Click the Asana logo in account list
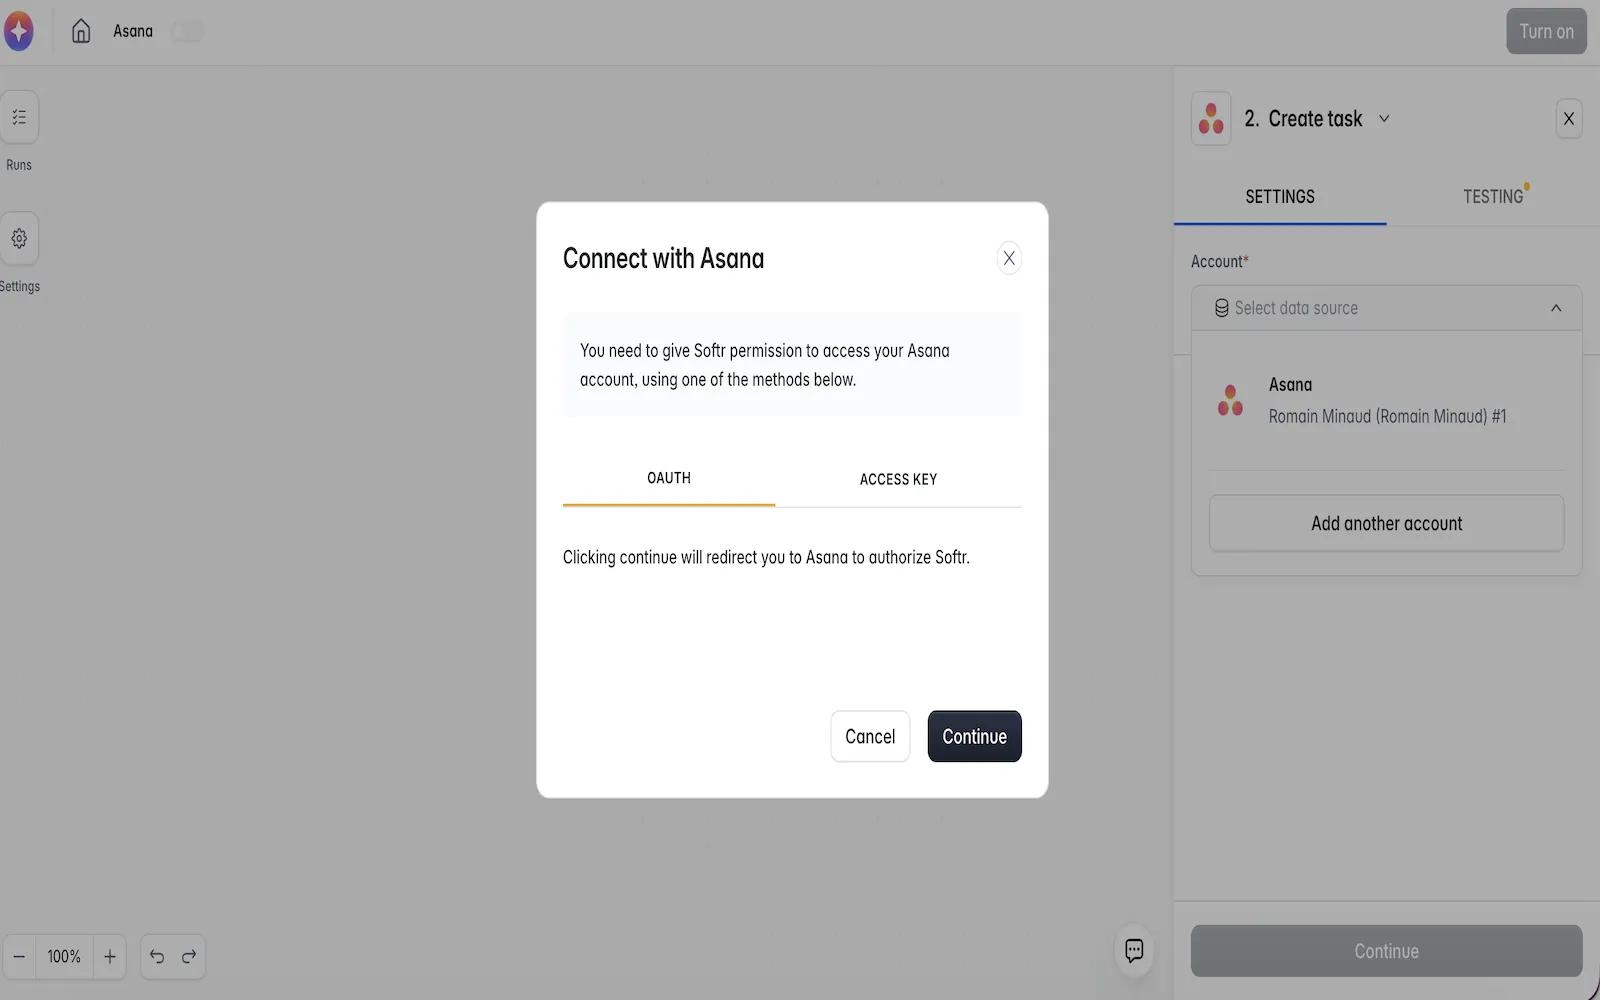The image size is (1600, 1000). point(1230,400)
